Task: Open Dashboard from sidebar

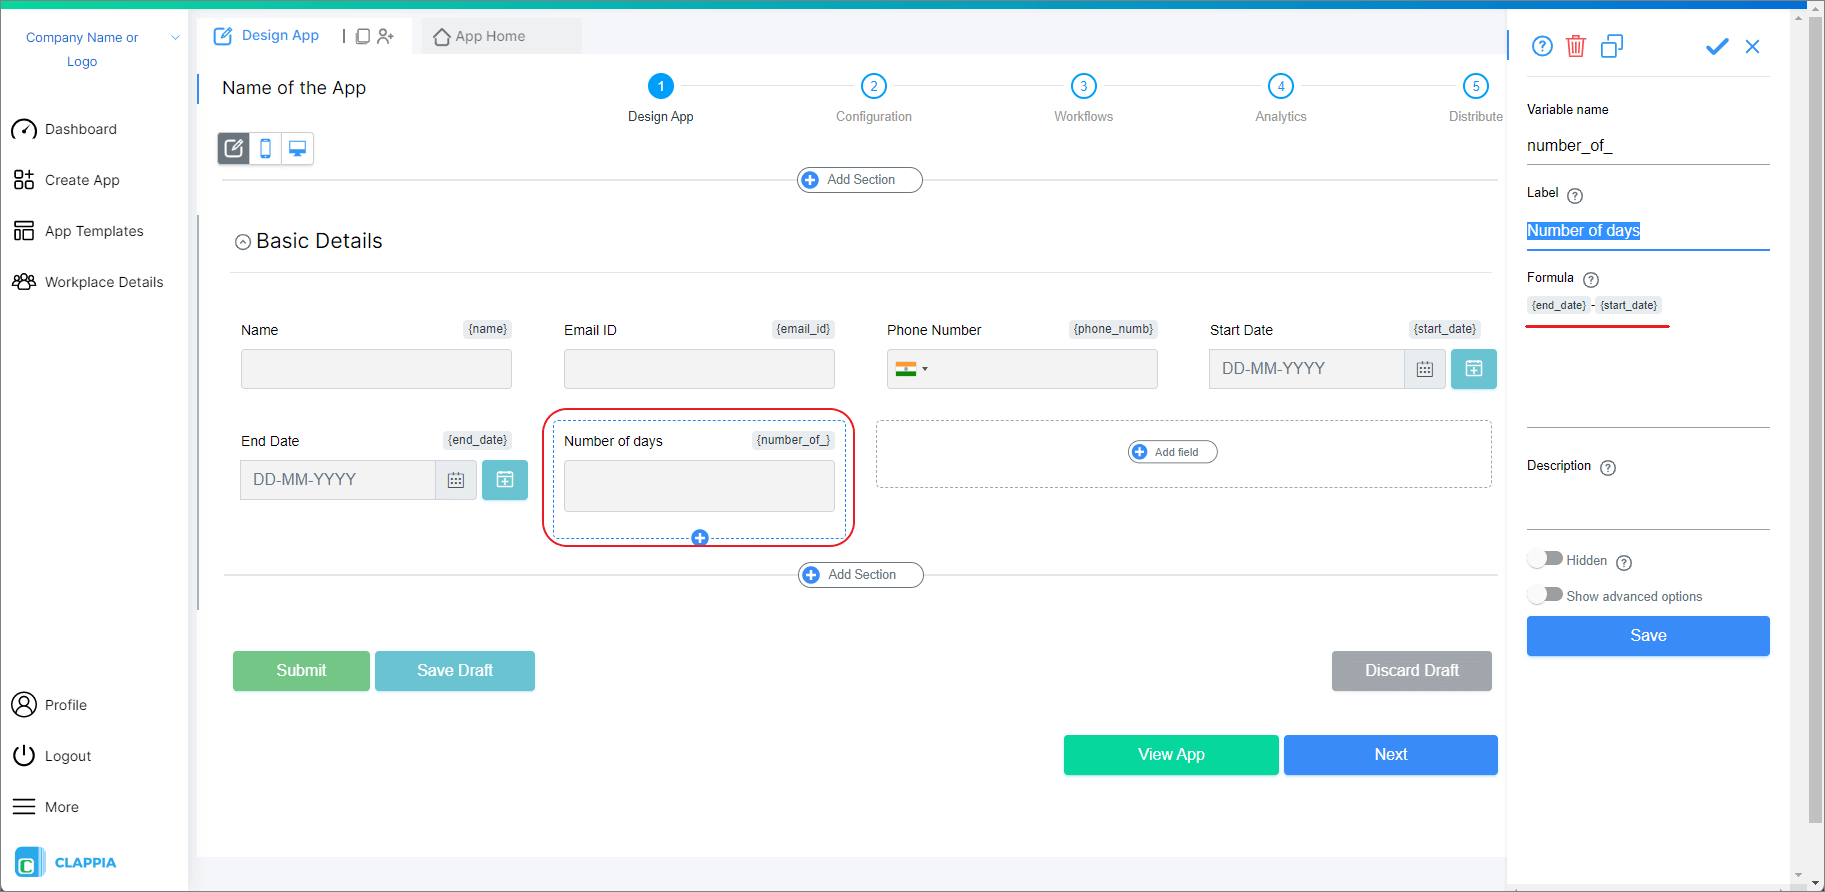Action: tap(64, 129)
